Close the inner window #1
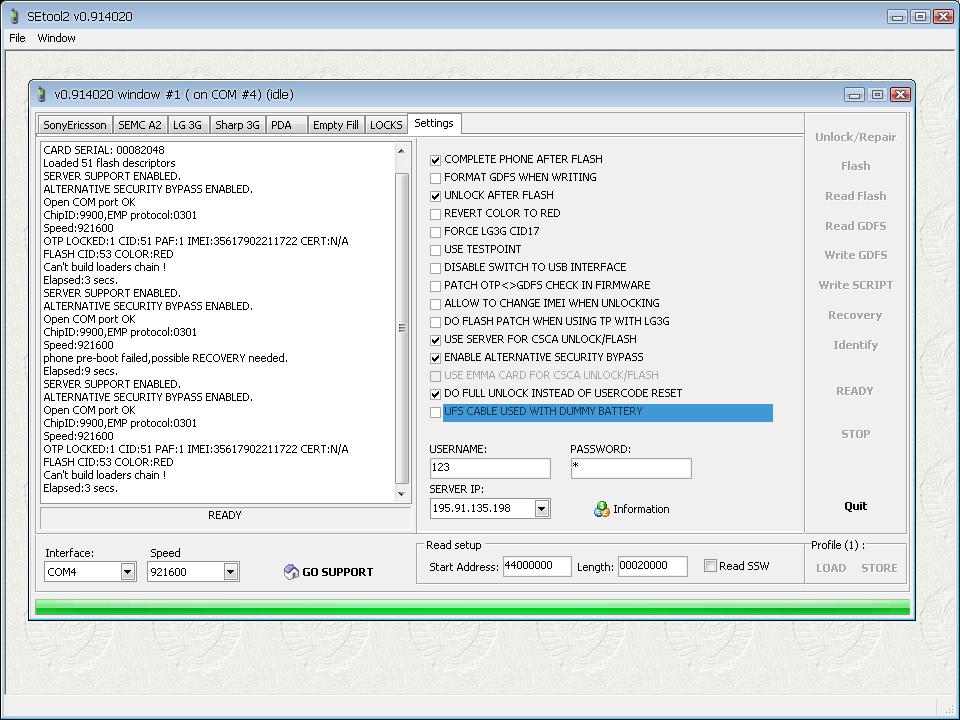 tap(900, 94)
